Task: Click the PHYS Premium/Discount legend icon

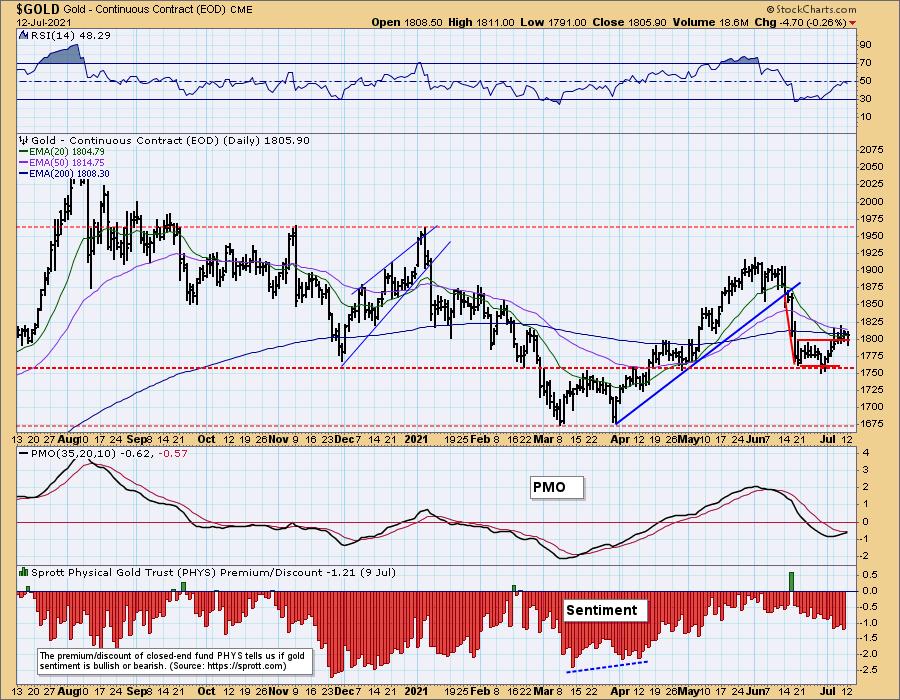Action: click(24, 572)
